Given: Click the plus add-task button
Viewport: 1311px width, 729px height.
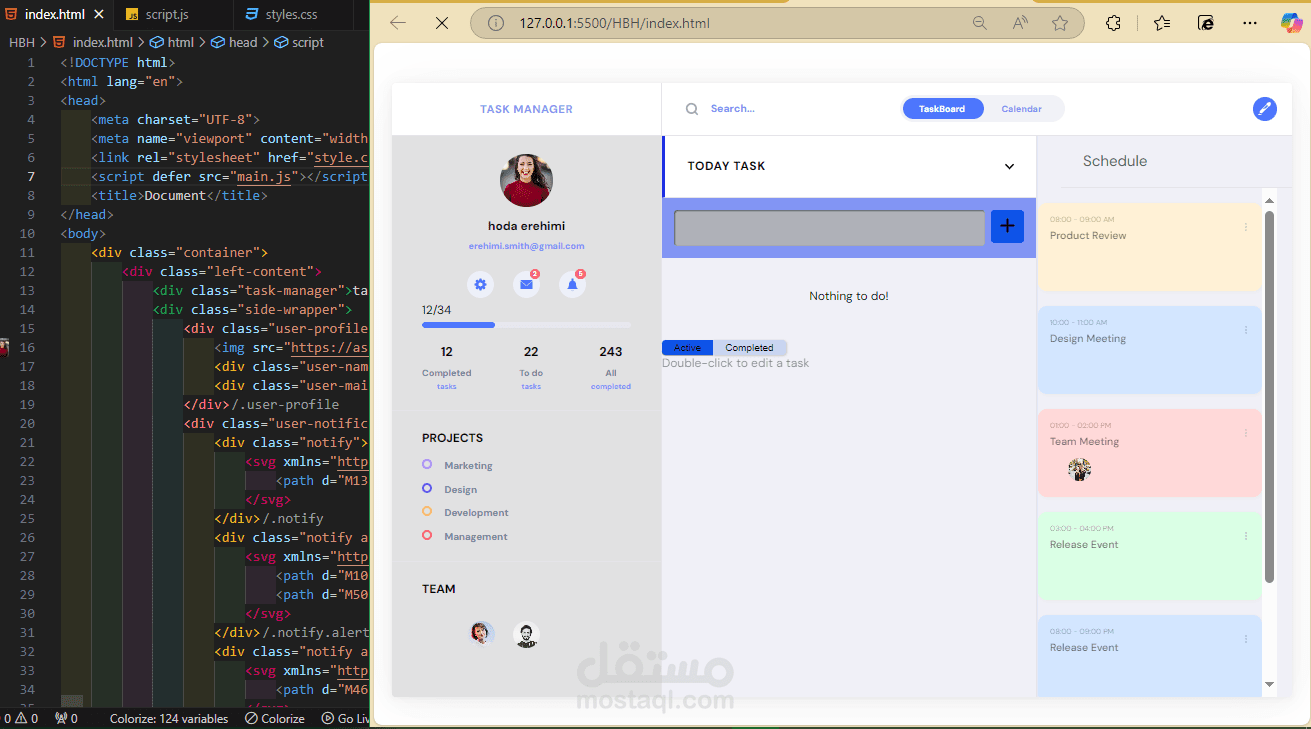Looking at the screenshot, I should [x=1007, y=227].
